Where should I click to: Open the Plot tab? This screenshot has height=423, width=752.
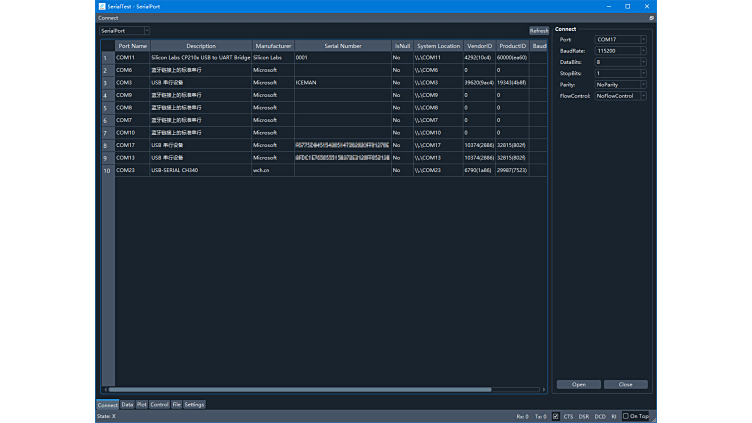[x=142, y=405]
